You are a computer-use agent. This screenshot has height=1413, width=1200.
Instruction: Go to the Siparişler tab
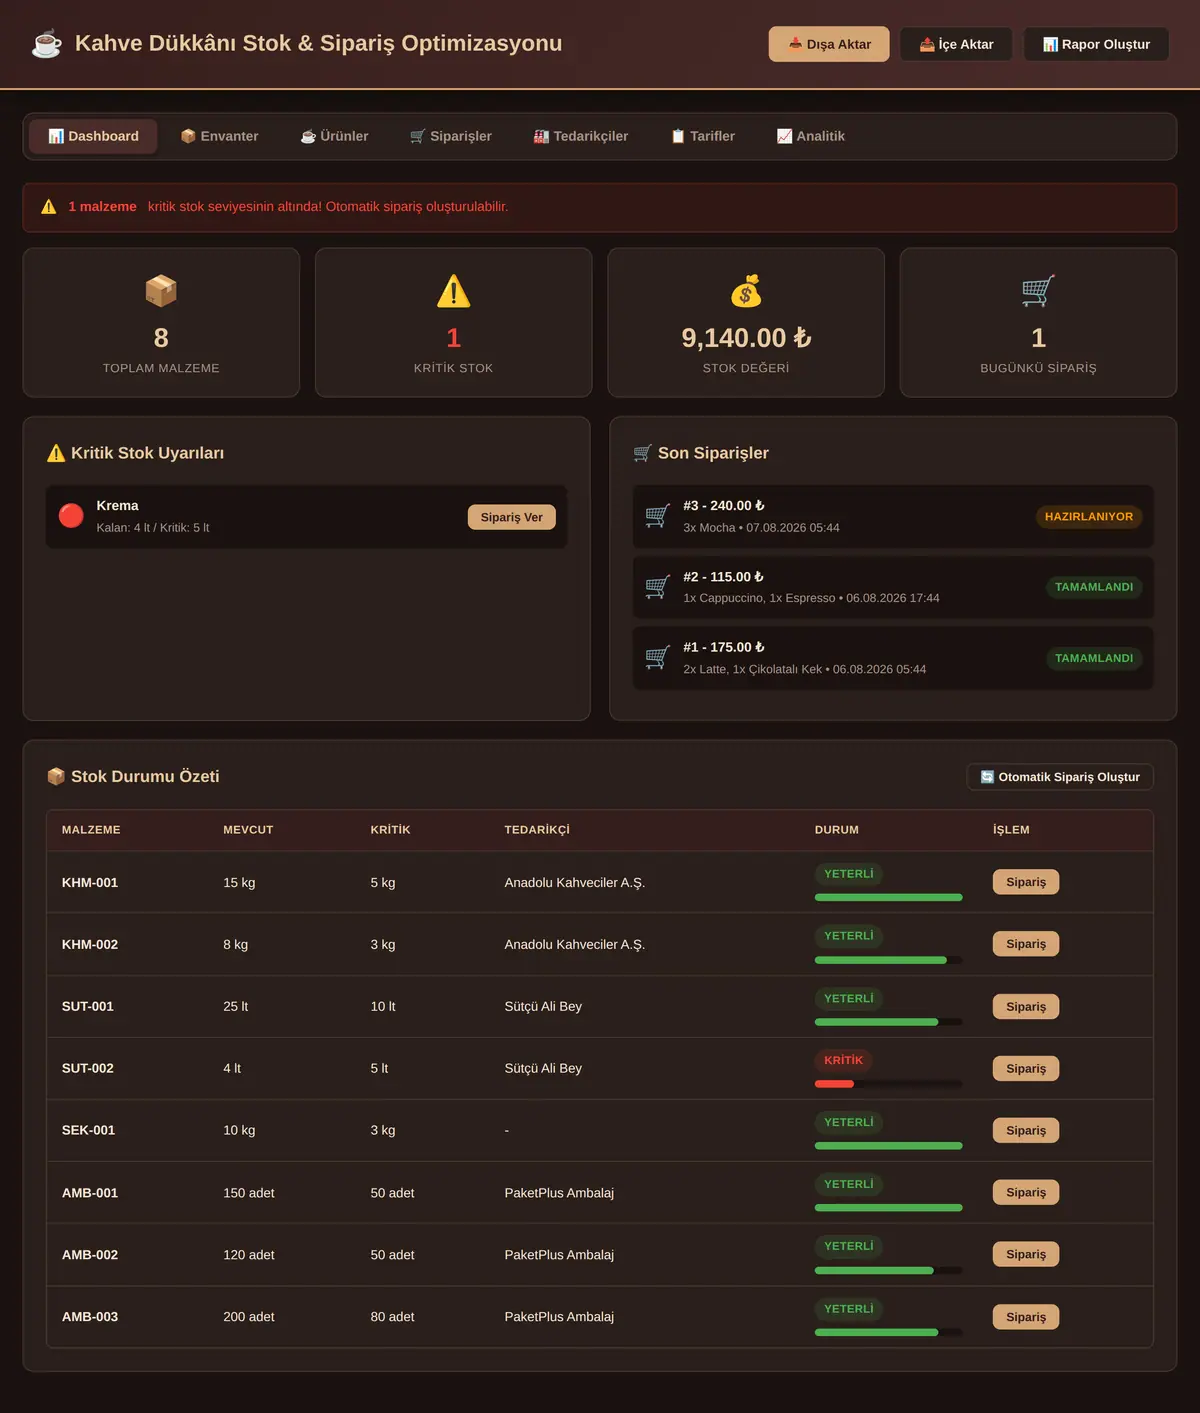[450, 136]
